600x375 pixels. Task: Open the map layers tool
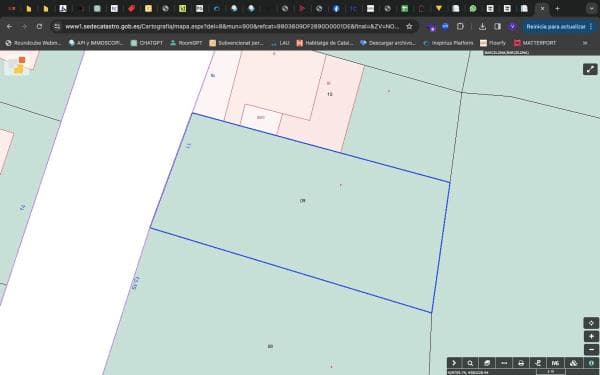487,363
